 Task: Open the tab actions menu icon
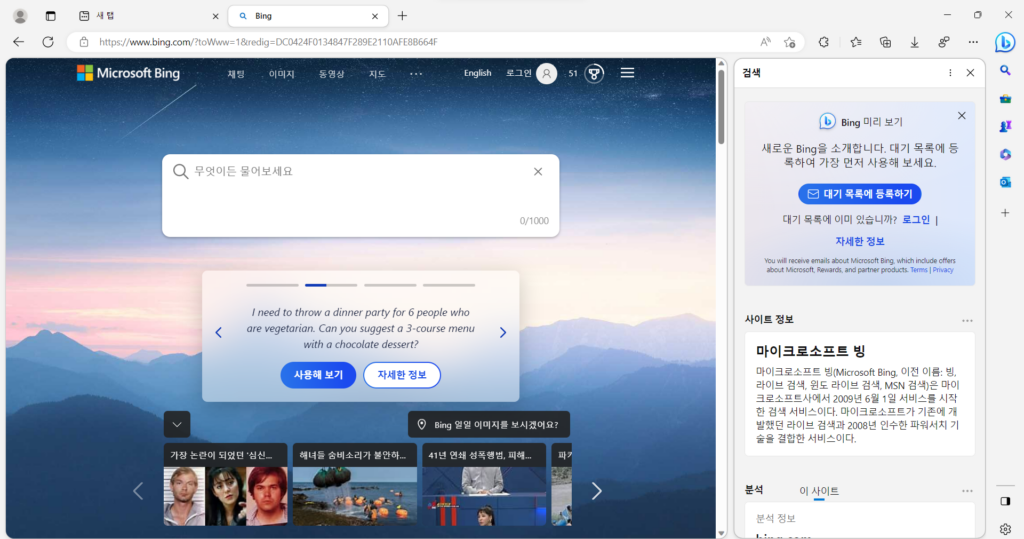coord(50,16)
